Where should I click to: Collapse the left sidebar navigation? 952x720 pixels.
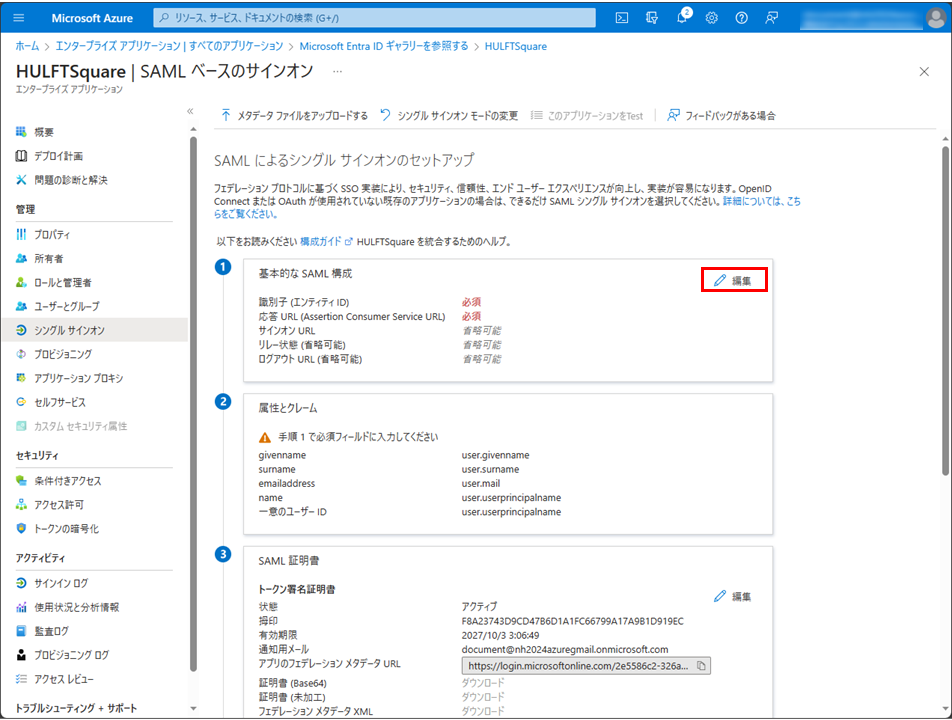click(x=190, y=111)
